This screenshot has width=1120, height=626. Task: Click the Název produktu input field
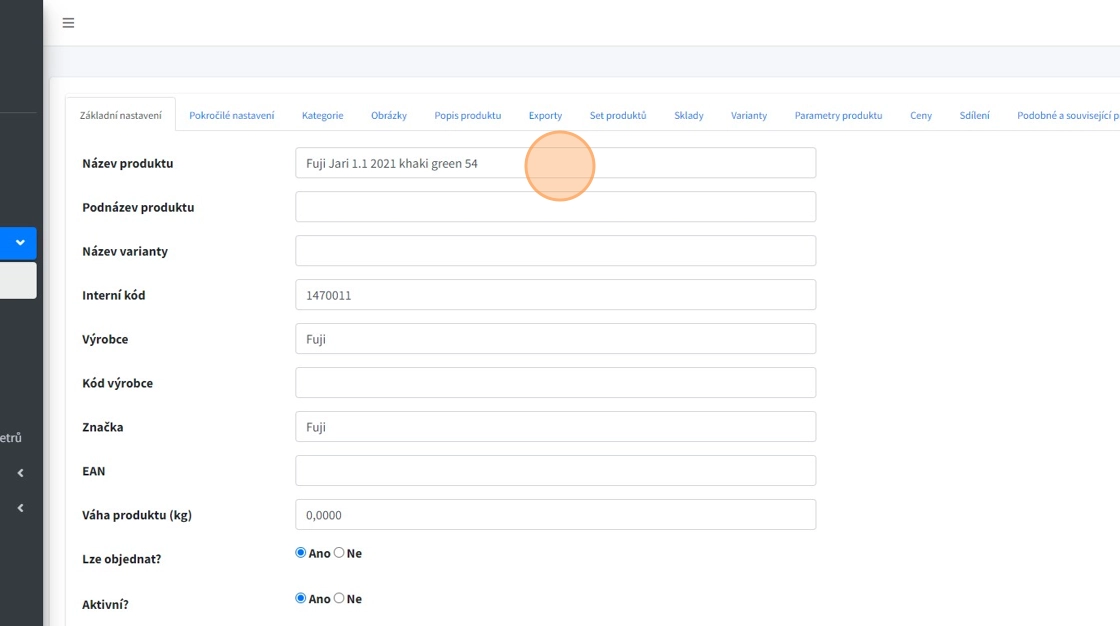pos(555,163)
